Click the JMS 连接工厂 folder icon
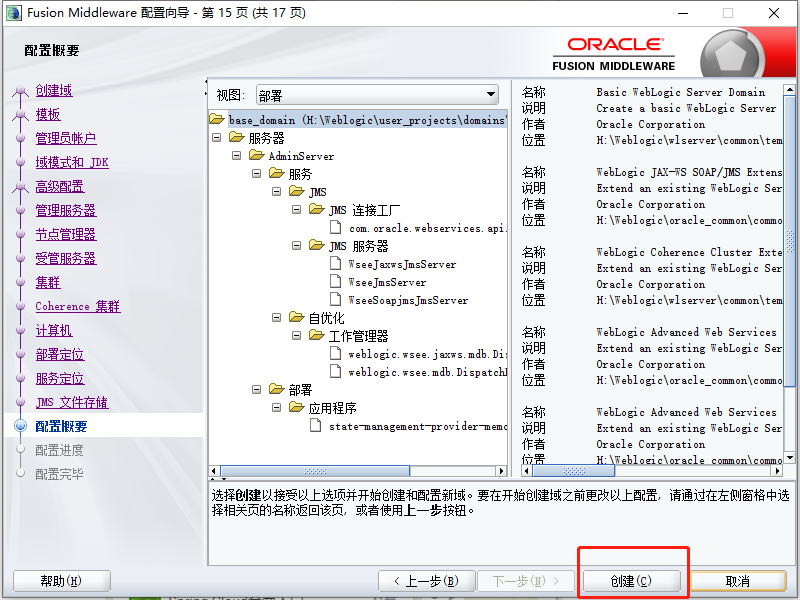 (317, 209)
